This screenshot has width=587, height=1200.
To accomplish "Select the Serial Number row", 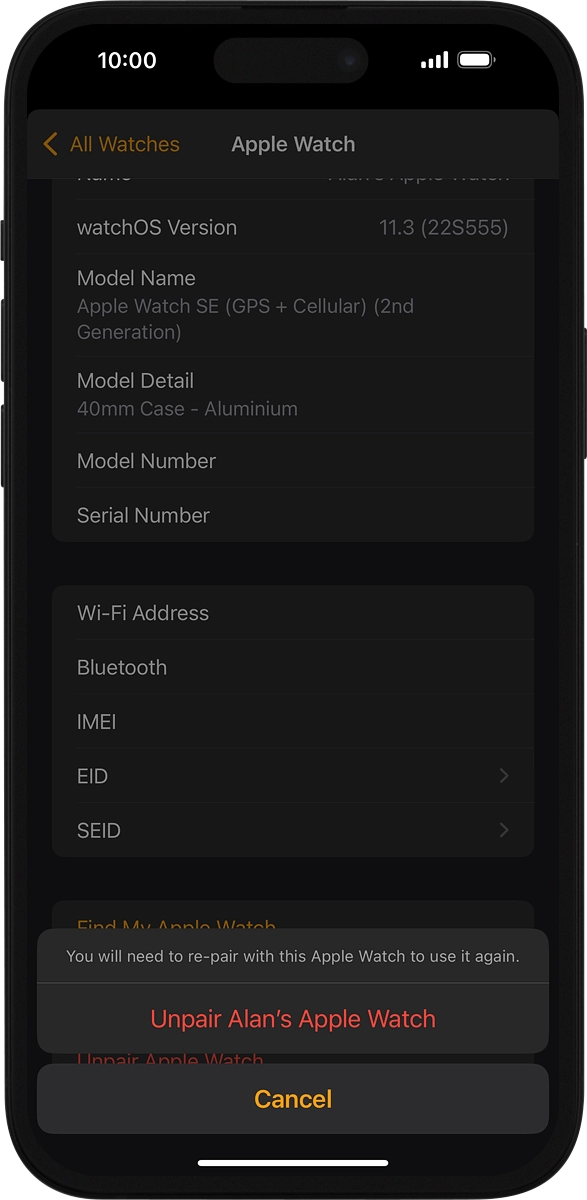I will [293, 515].
